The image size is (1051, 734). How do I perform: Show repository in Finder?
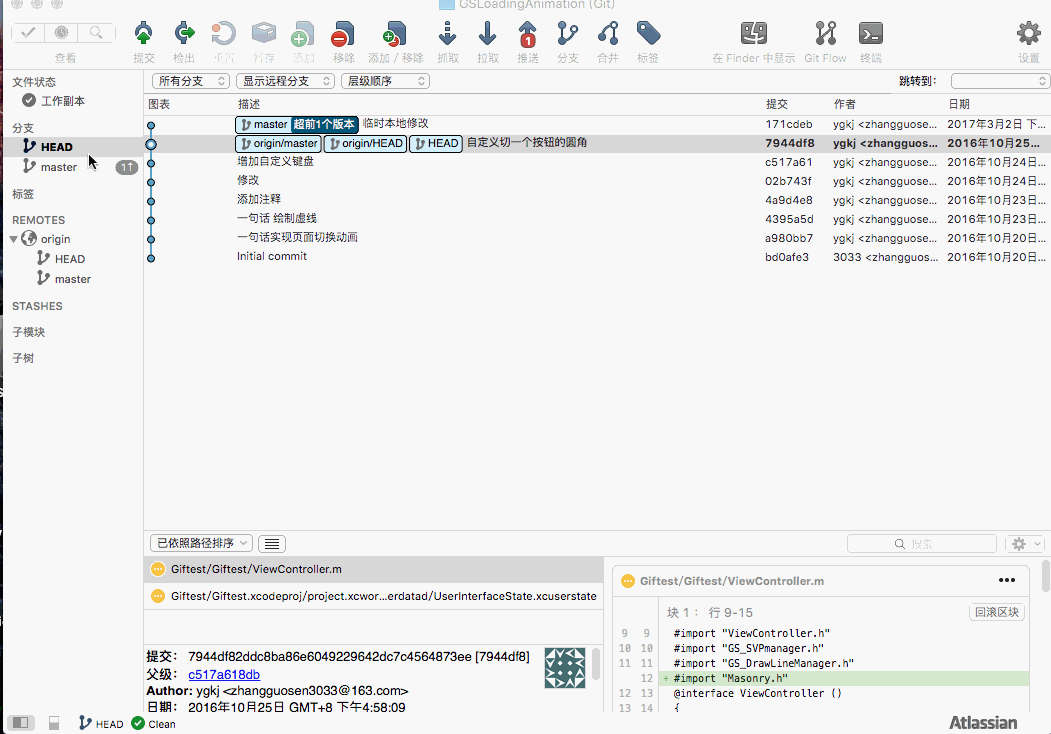[754, 36]
